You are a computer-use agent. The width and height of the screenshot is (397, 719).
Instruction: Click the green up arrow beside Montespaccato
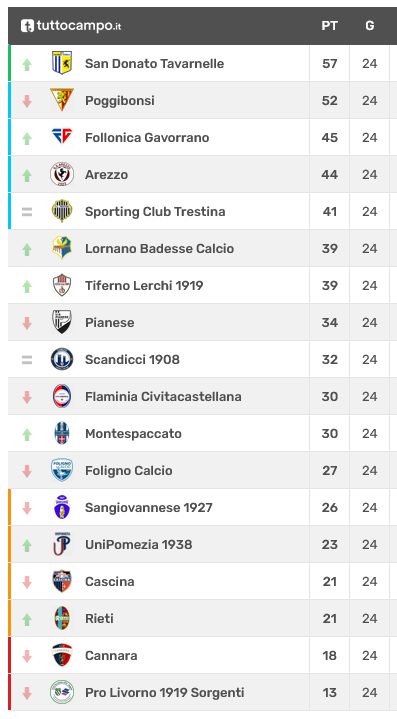tap(27, 434)
